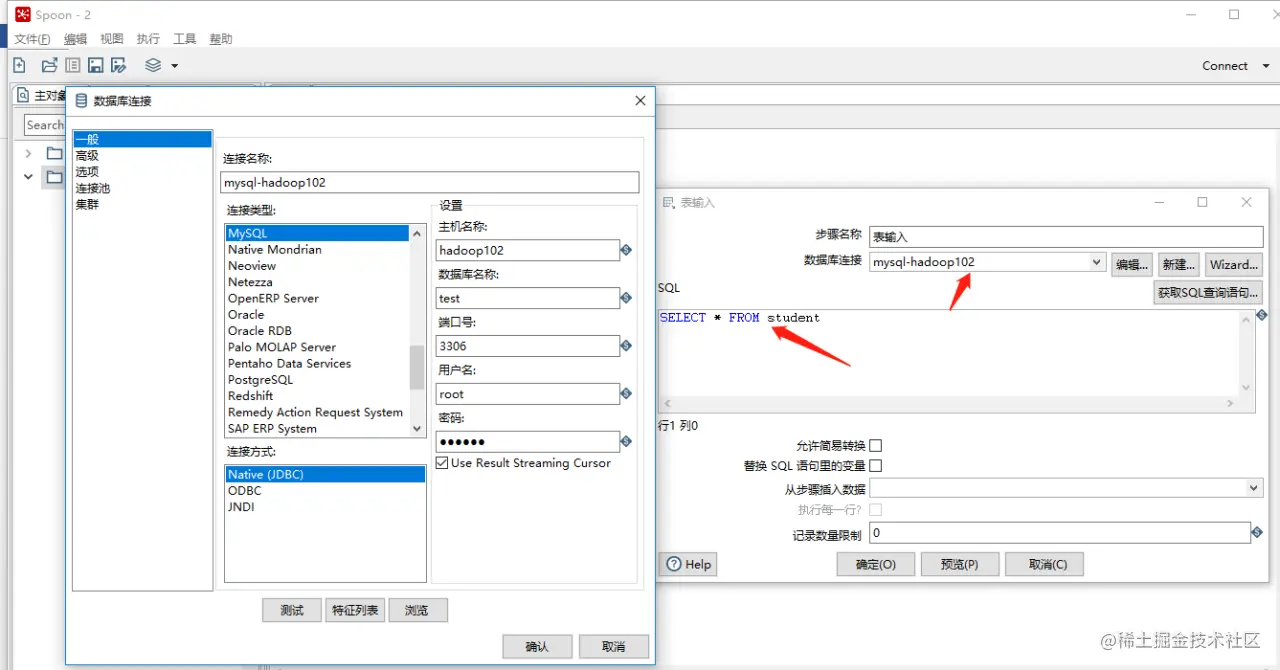Click the save toolbar icon

coord(95,65)
